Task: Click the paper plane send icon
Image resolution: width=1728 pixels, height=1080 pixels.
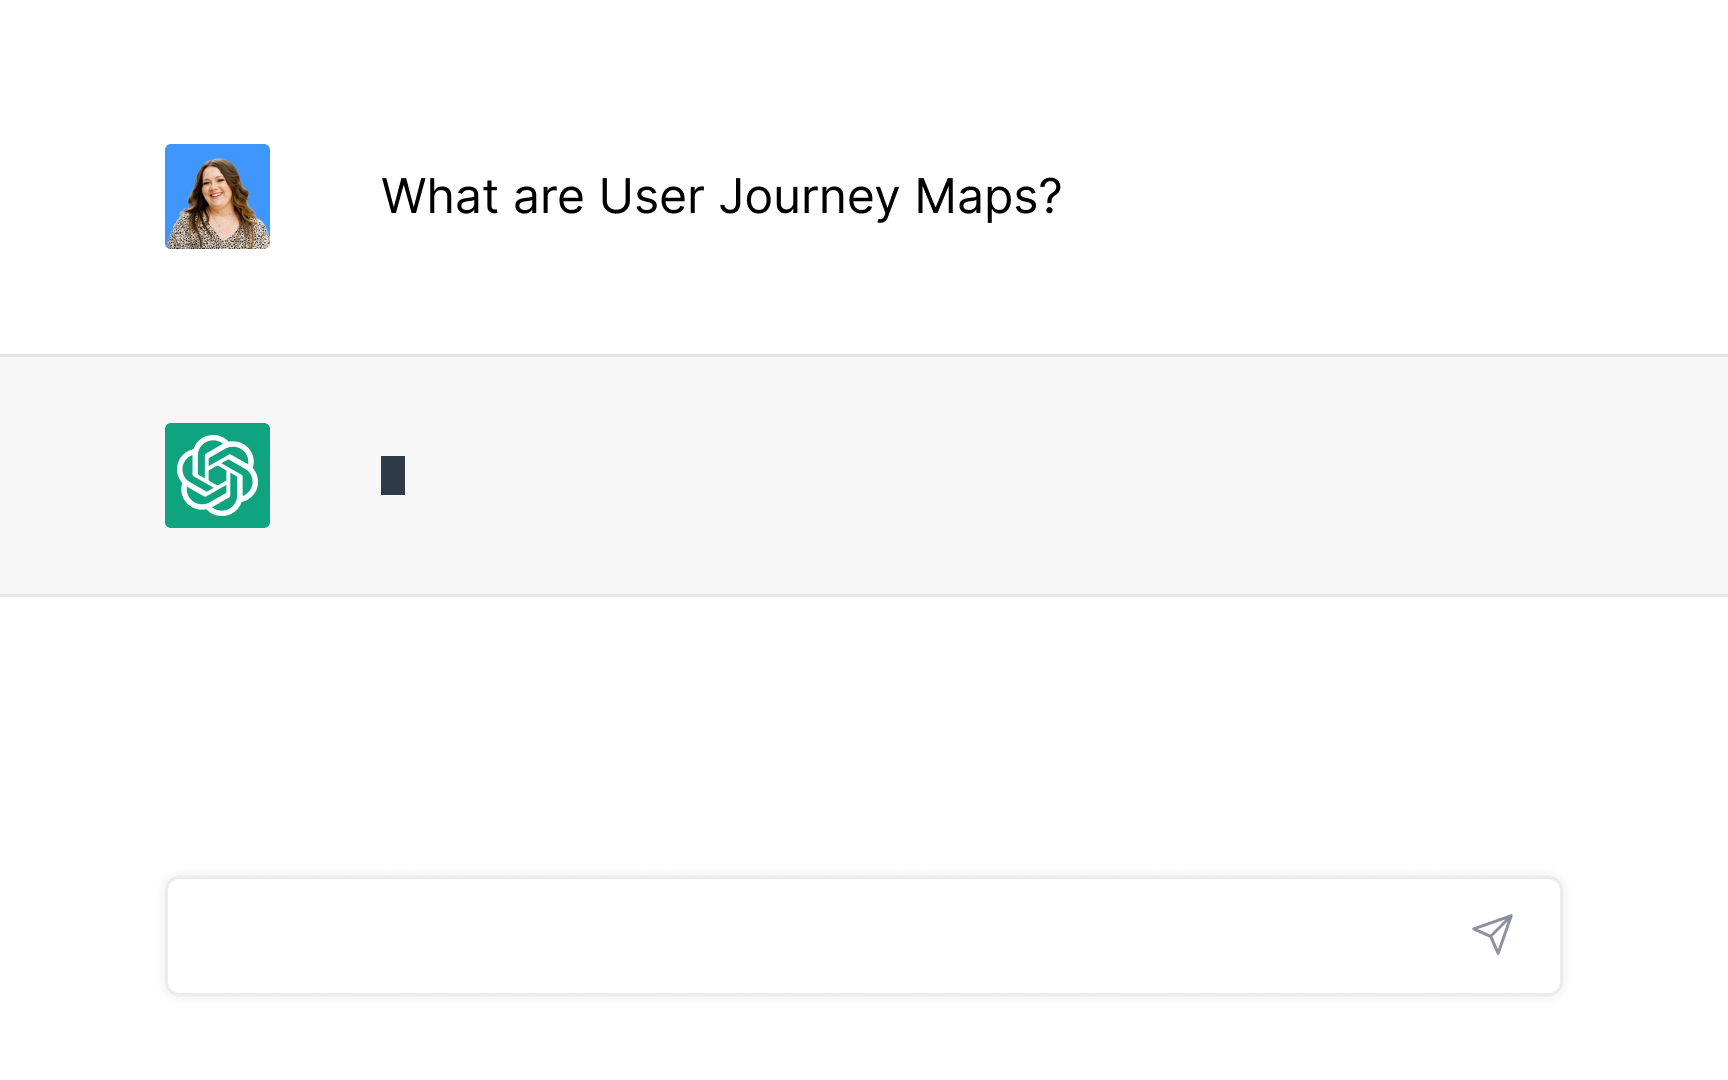Action: [x=1492, y=934]
